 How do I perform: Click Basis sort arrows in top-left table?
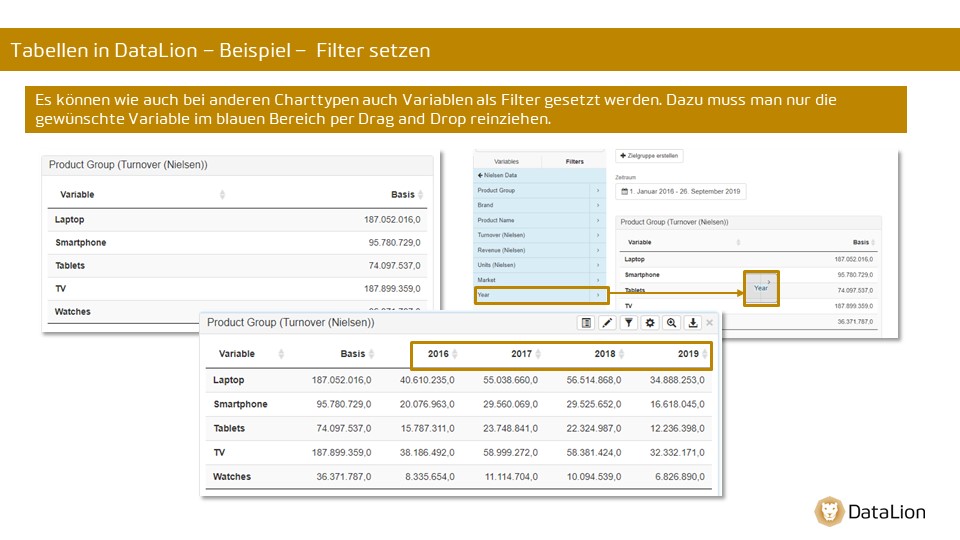click(421, 195)
